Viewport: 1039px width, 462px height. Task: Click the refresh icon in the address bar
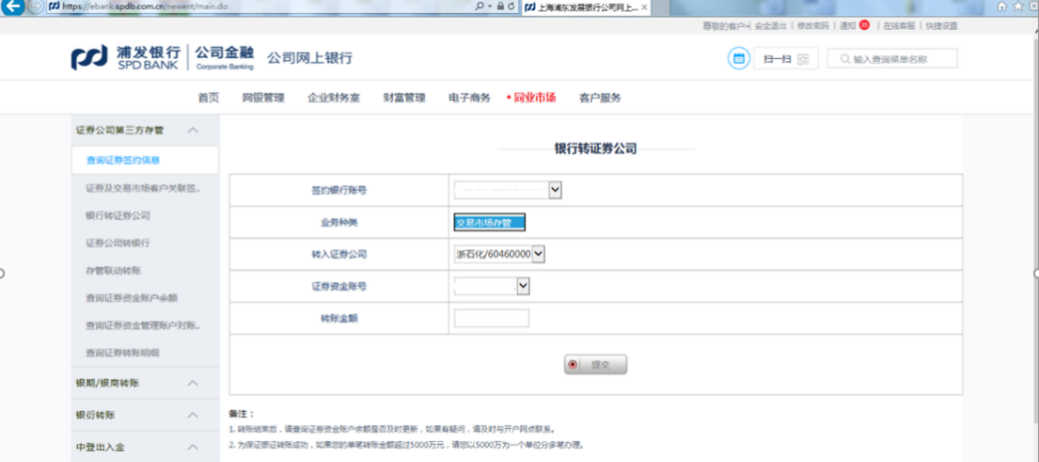coord(513,7)
